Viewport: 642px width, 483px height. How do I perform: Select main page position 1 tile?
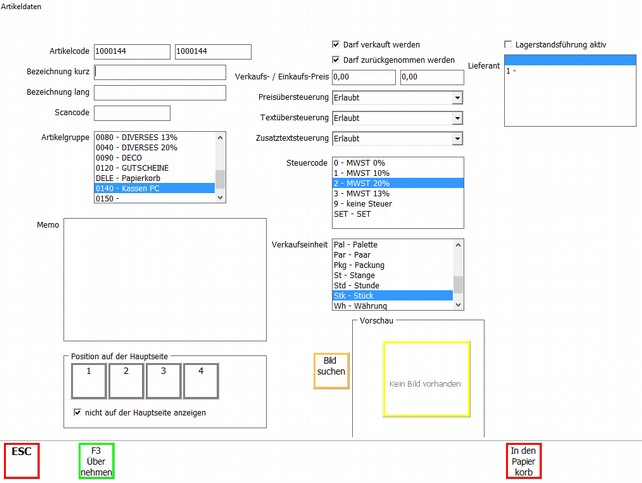[88, 380]
